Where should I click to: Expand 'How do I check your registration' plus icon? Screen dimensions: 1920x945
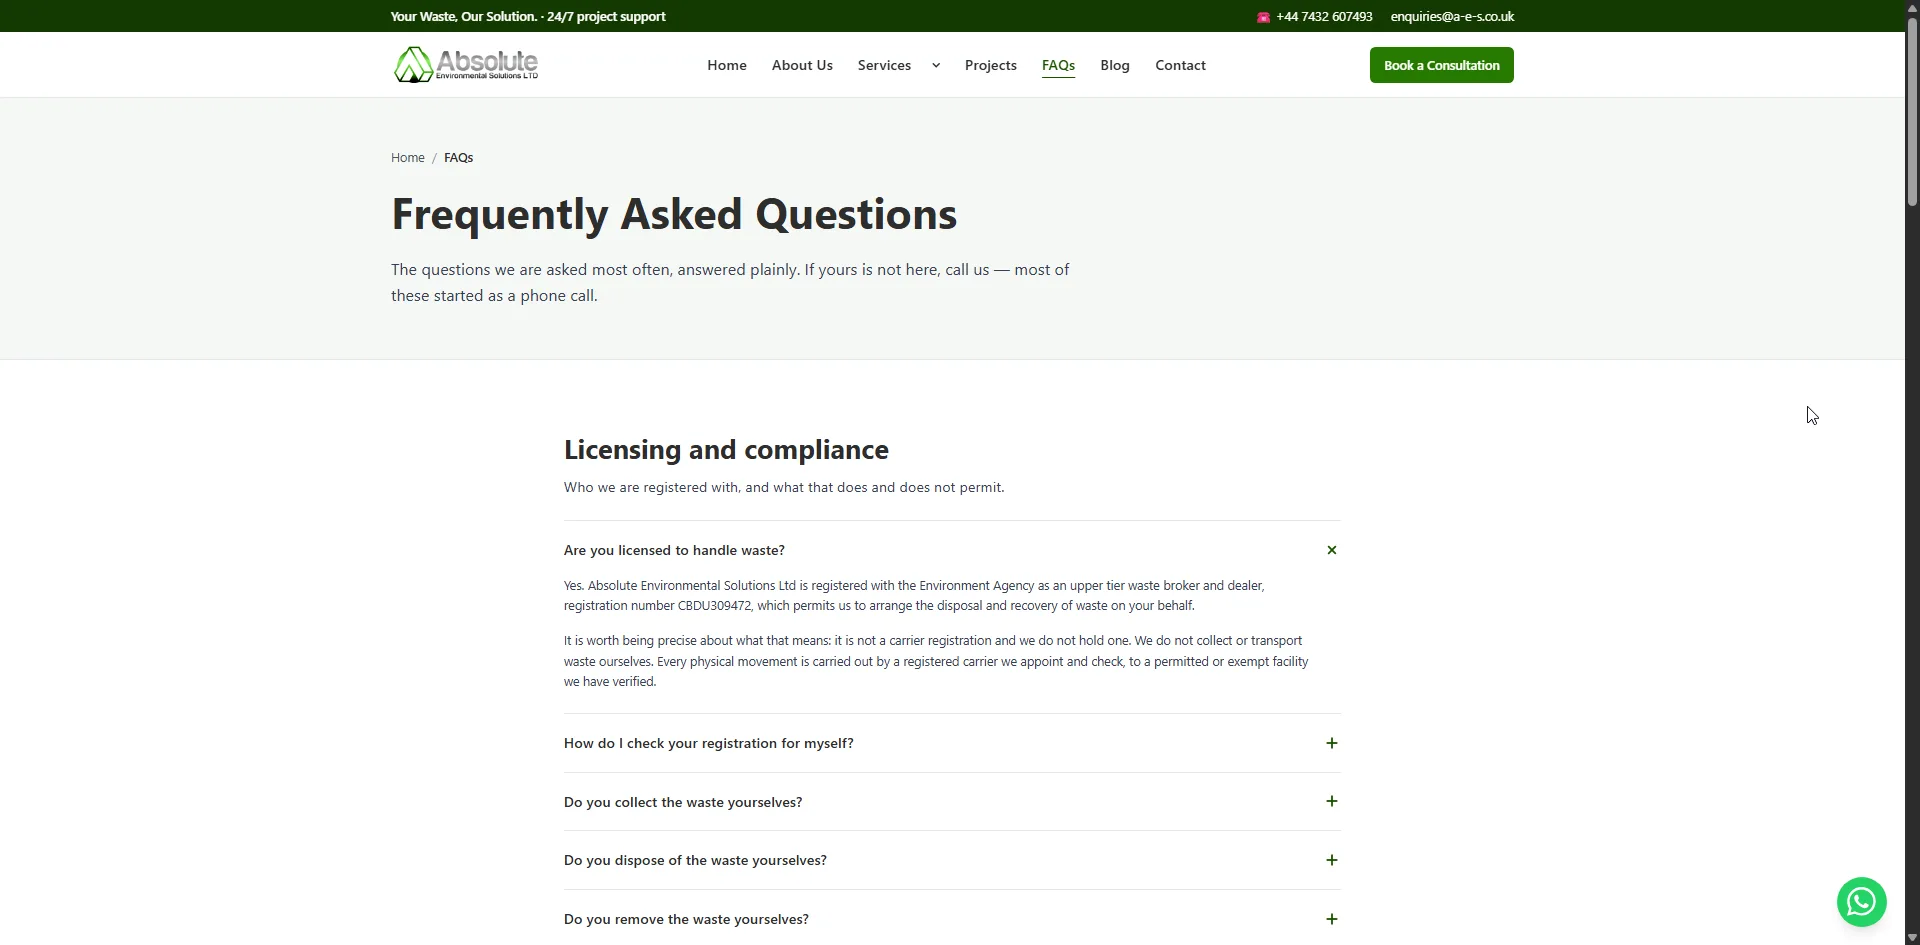[1331, 743]
